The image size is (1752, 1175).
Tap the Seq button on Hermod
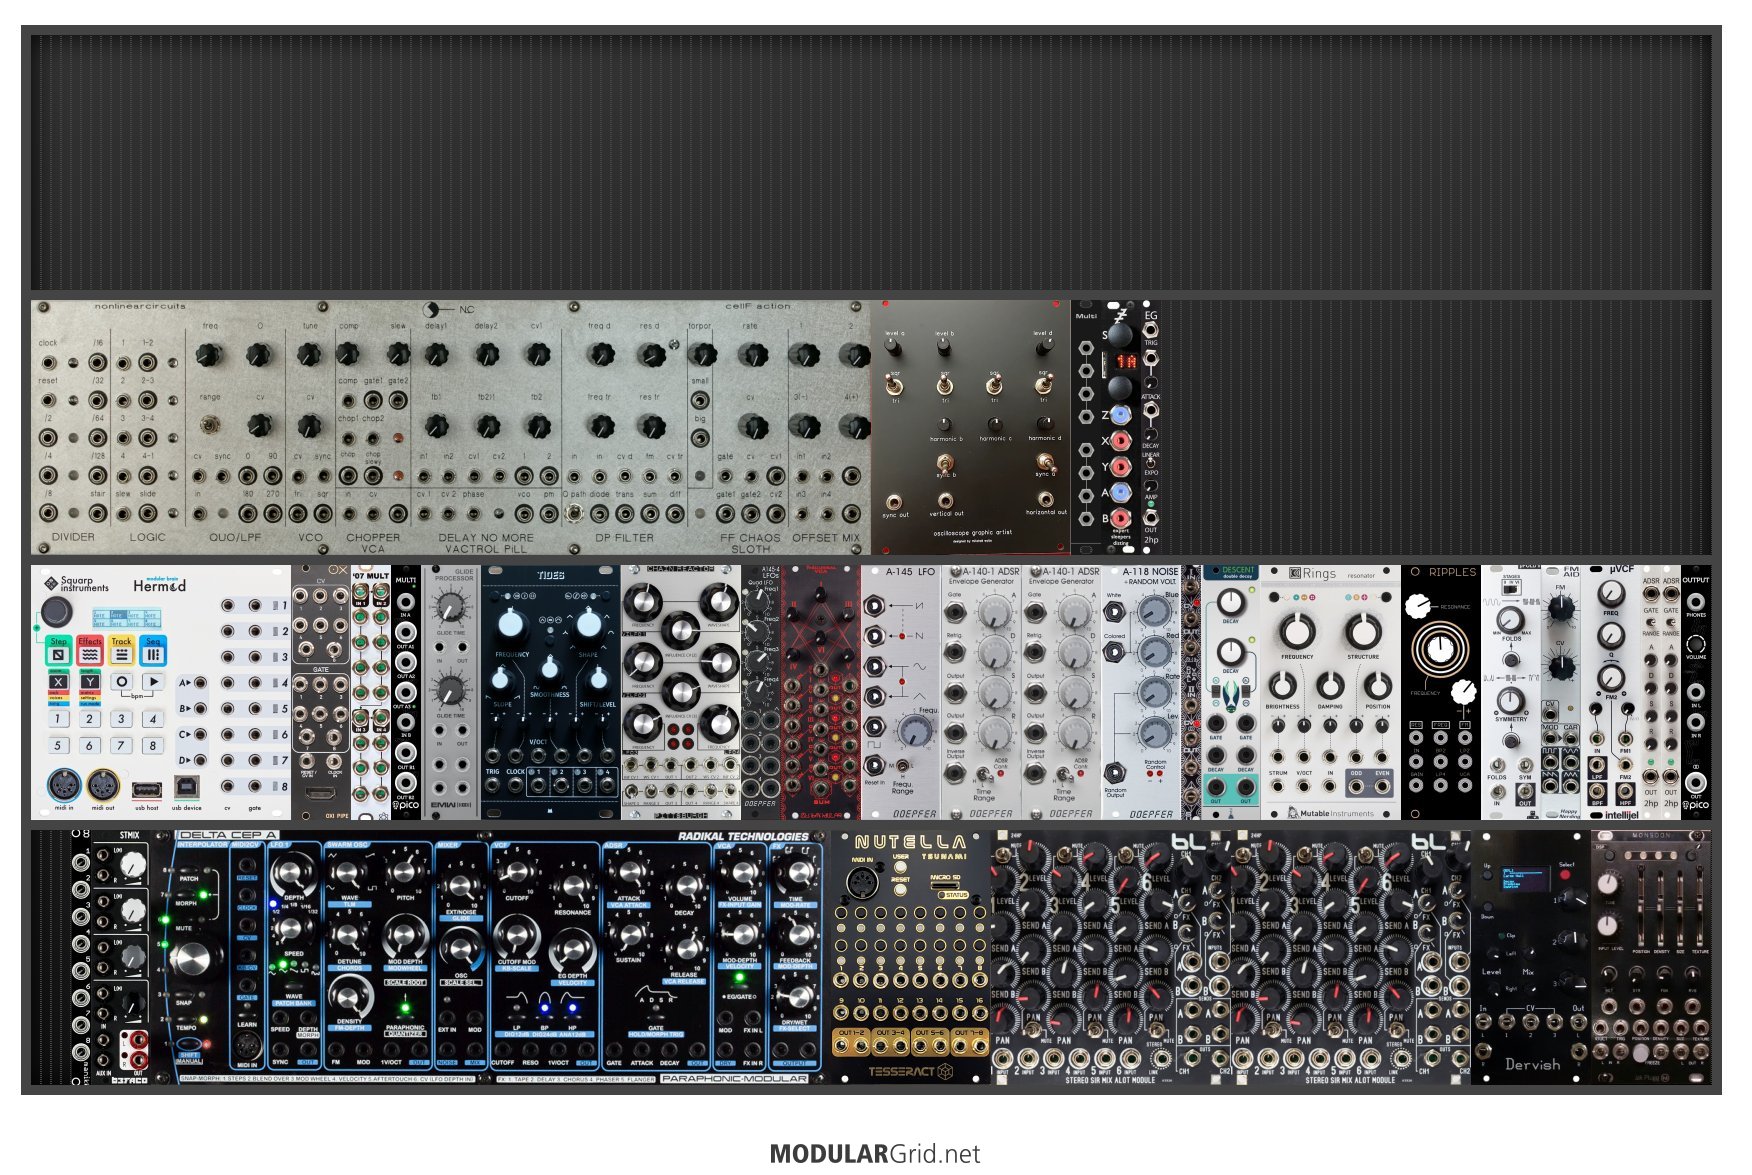[153, 650]
